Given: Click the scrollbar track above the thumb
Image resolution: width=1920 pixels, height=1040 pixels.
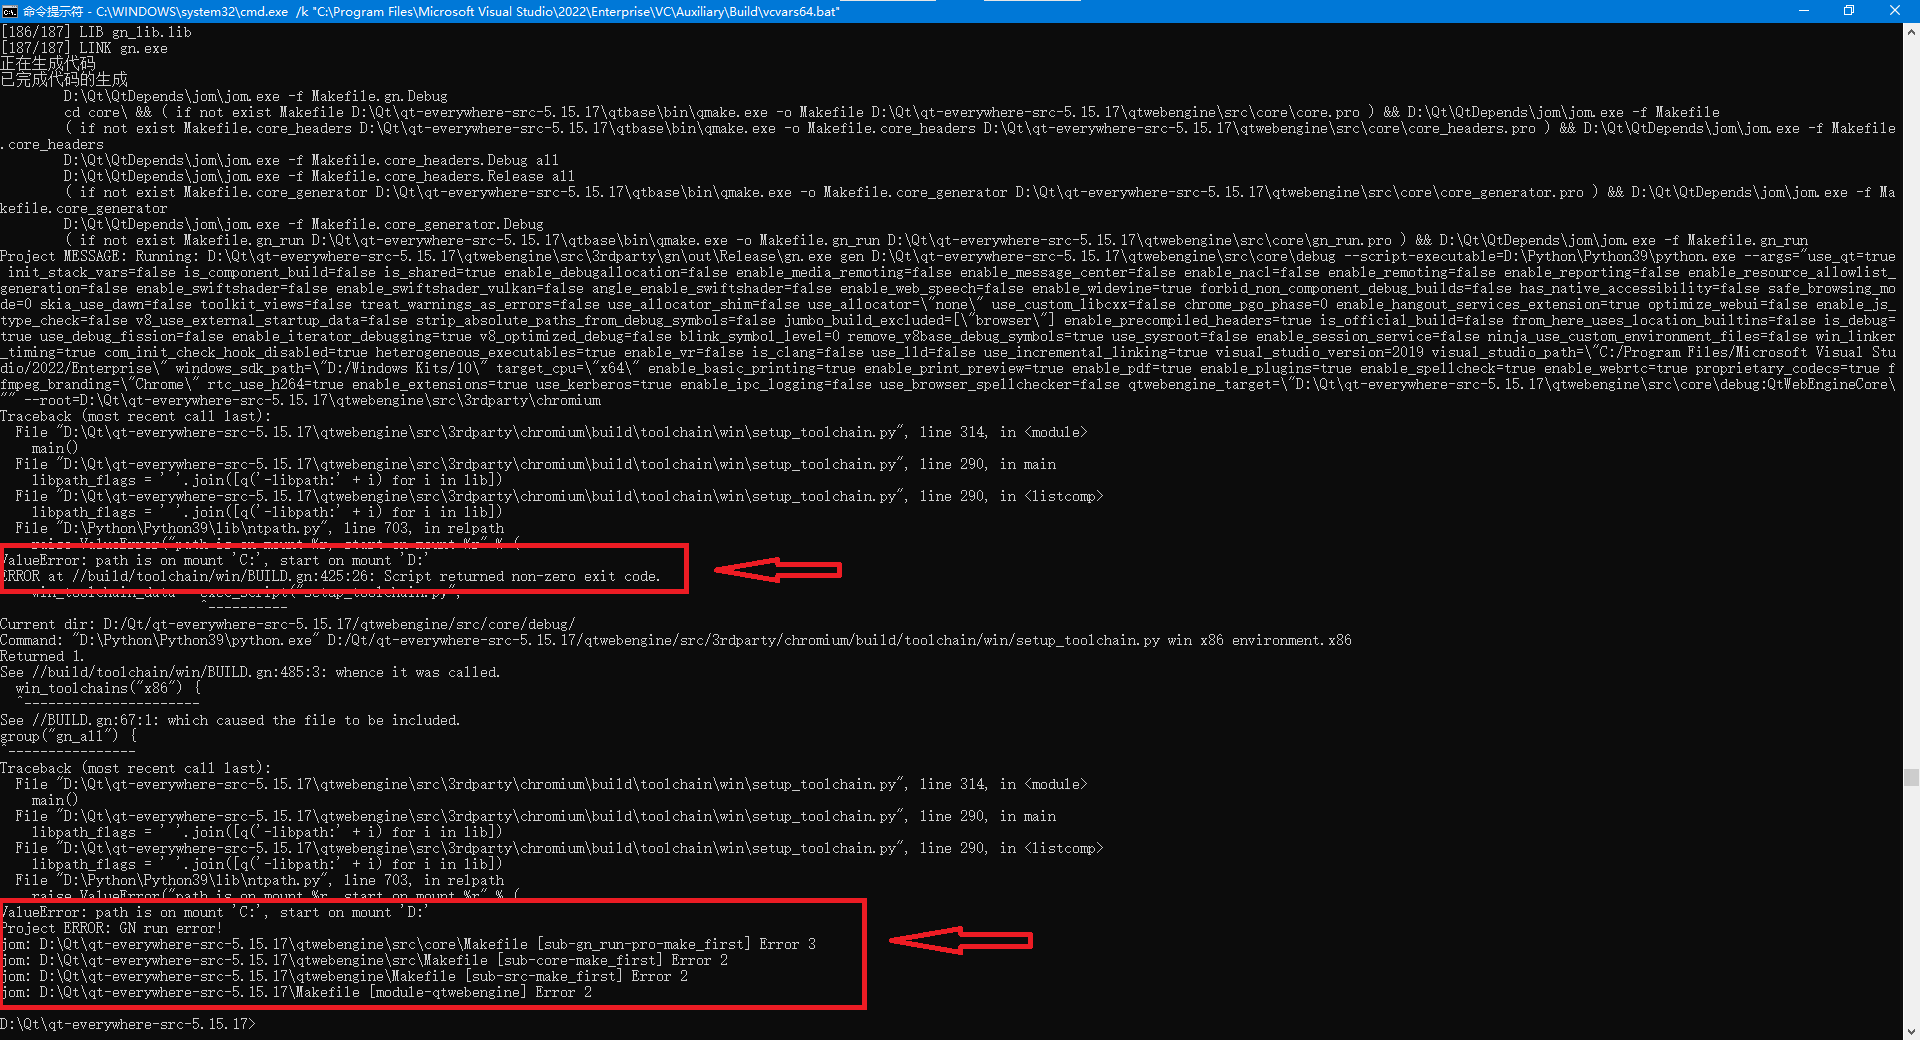Looking at the screenshot, I should pos(1911,400).
